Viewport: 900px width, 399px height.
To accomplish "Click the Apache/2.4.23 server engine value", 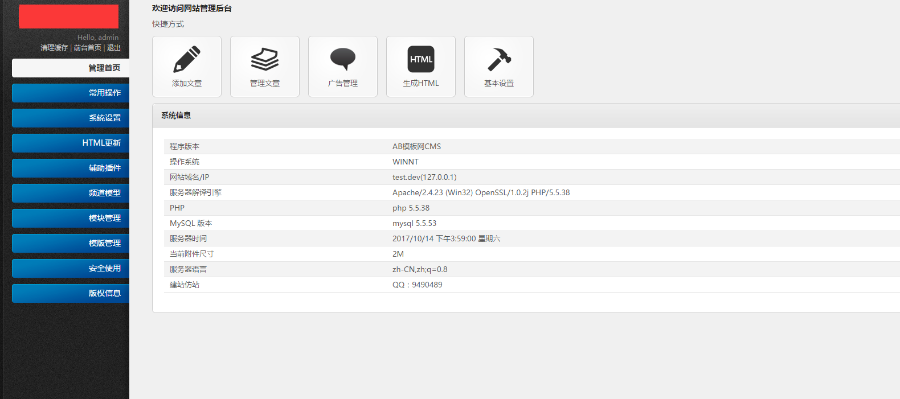I will [481, 193].
